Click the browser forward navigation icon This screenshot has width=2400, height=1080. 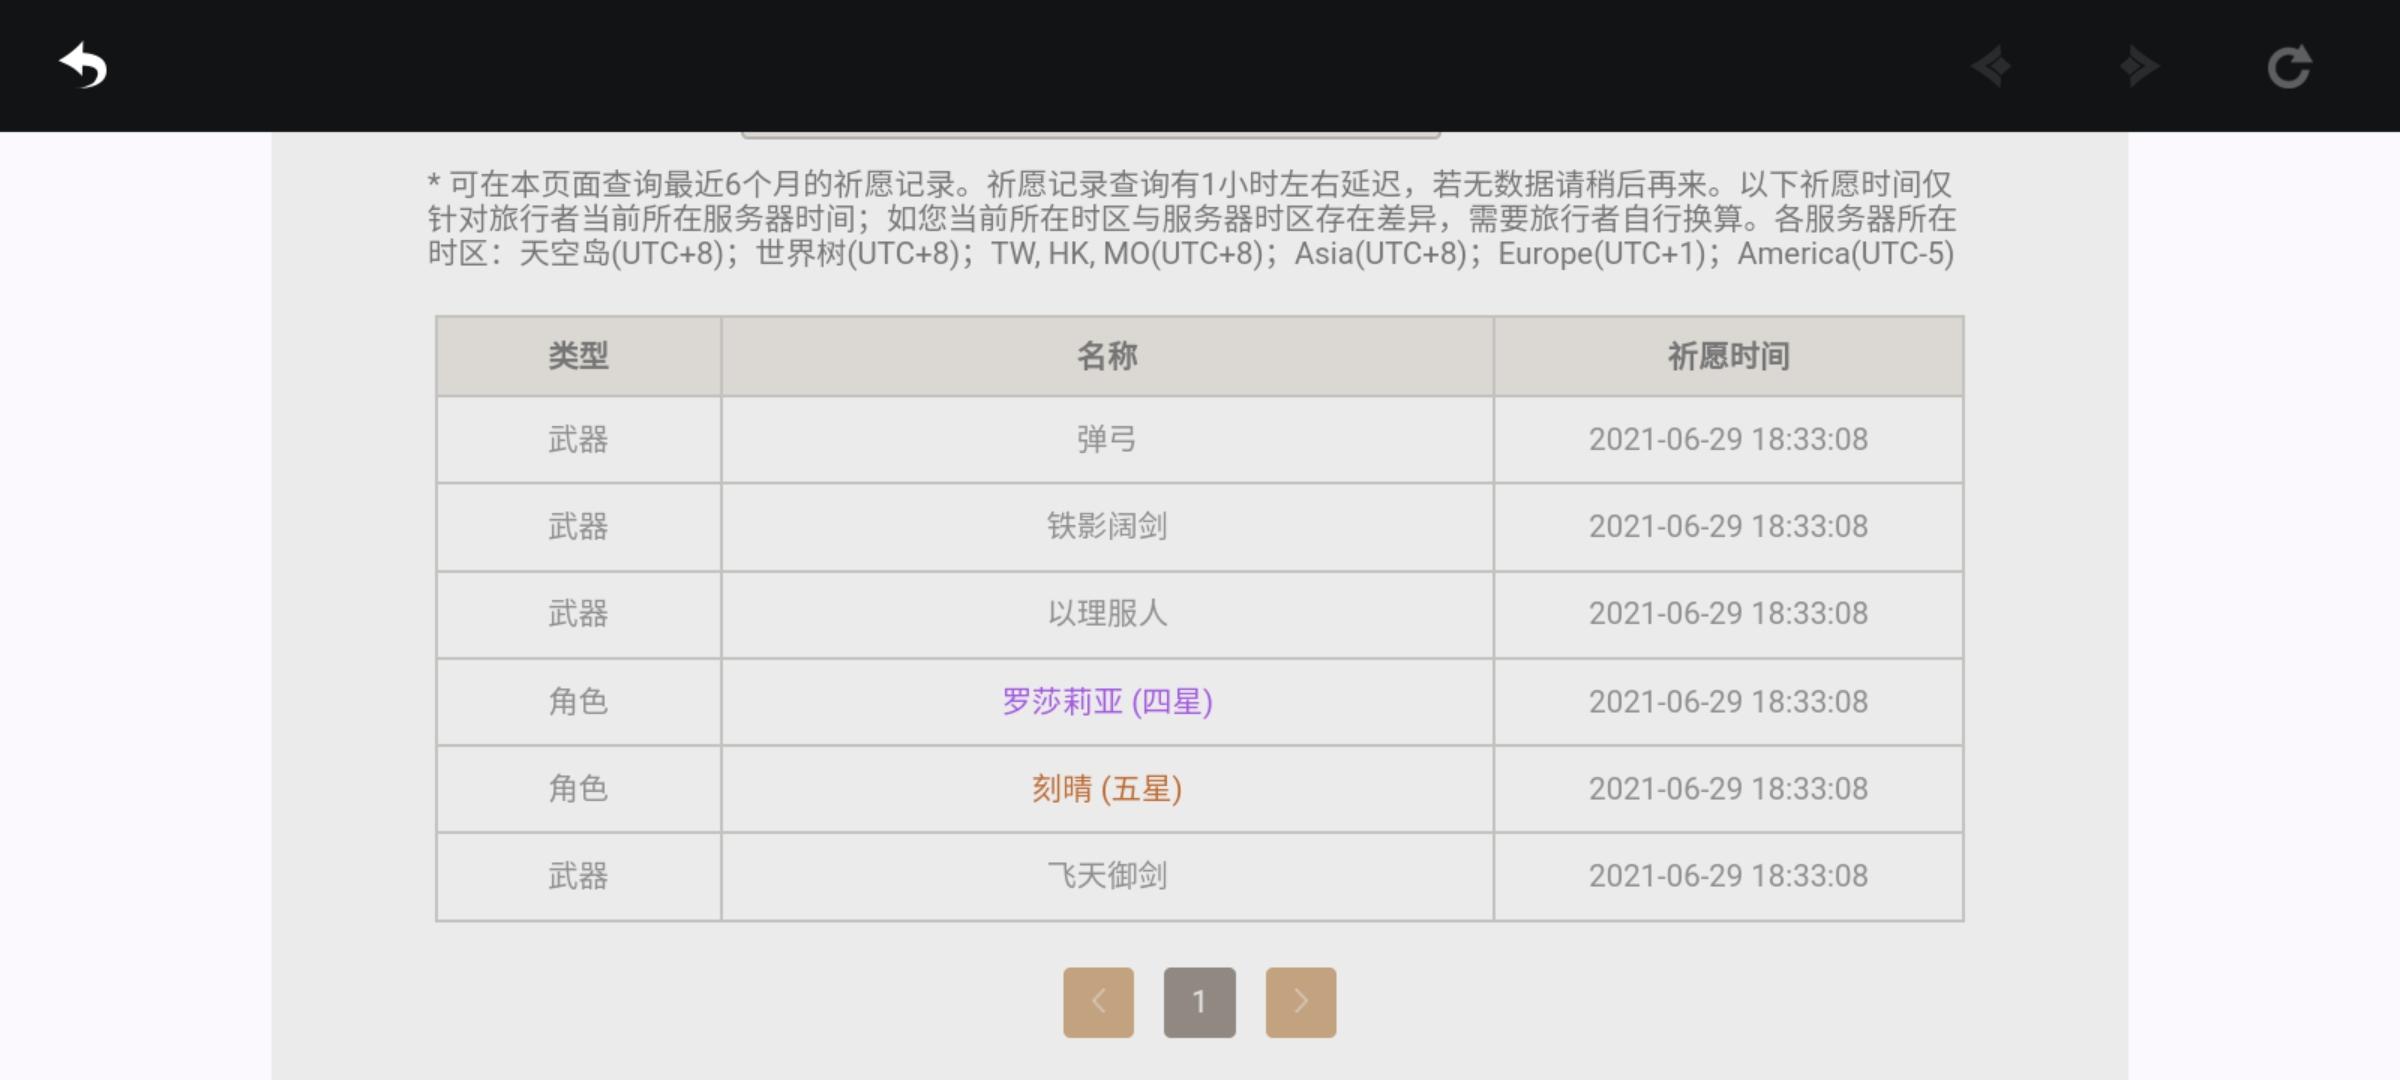coord(2139,67)
